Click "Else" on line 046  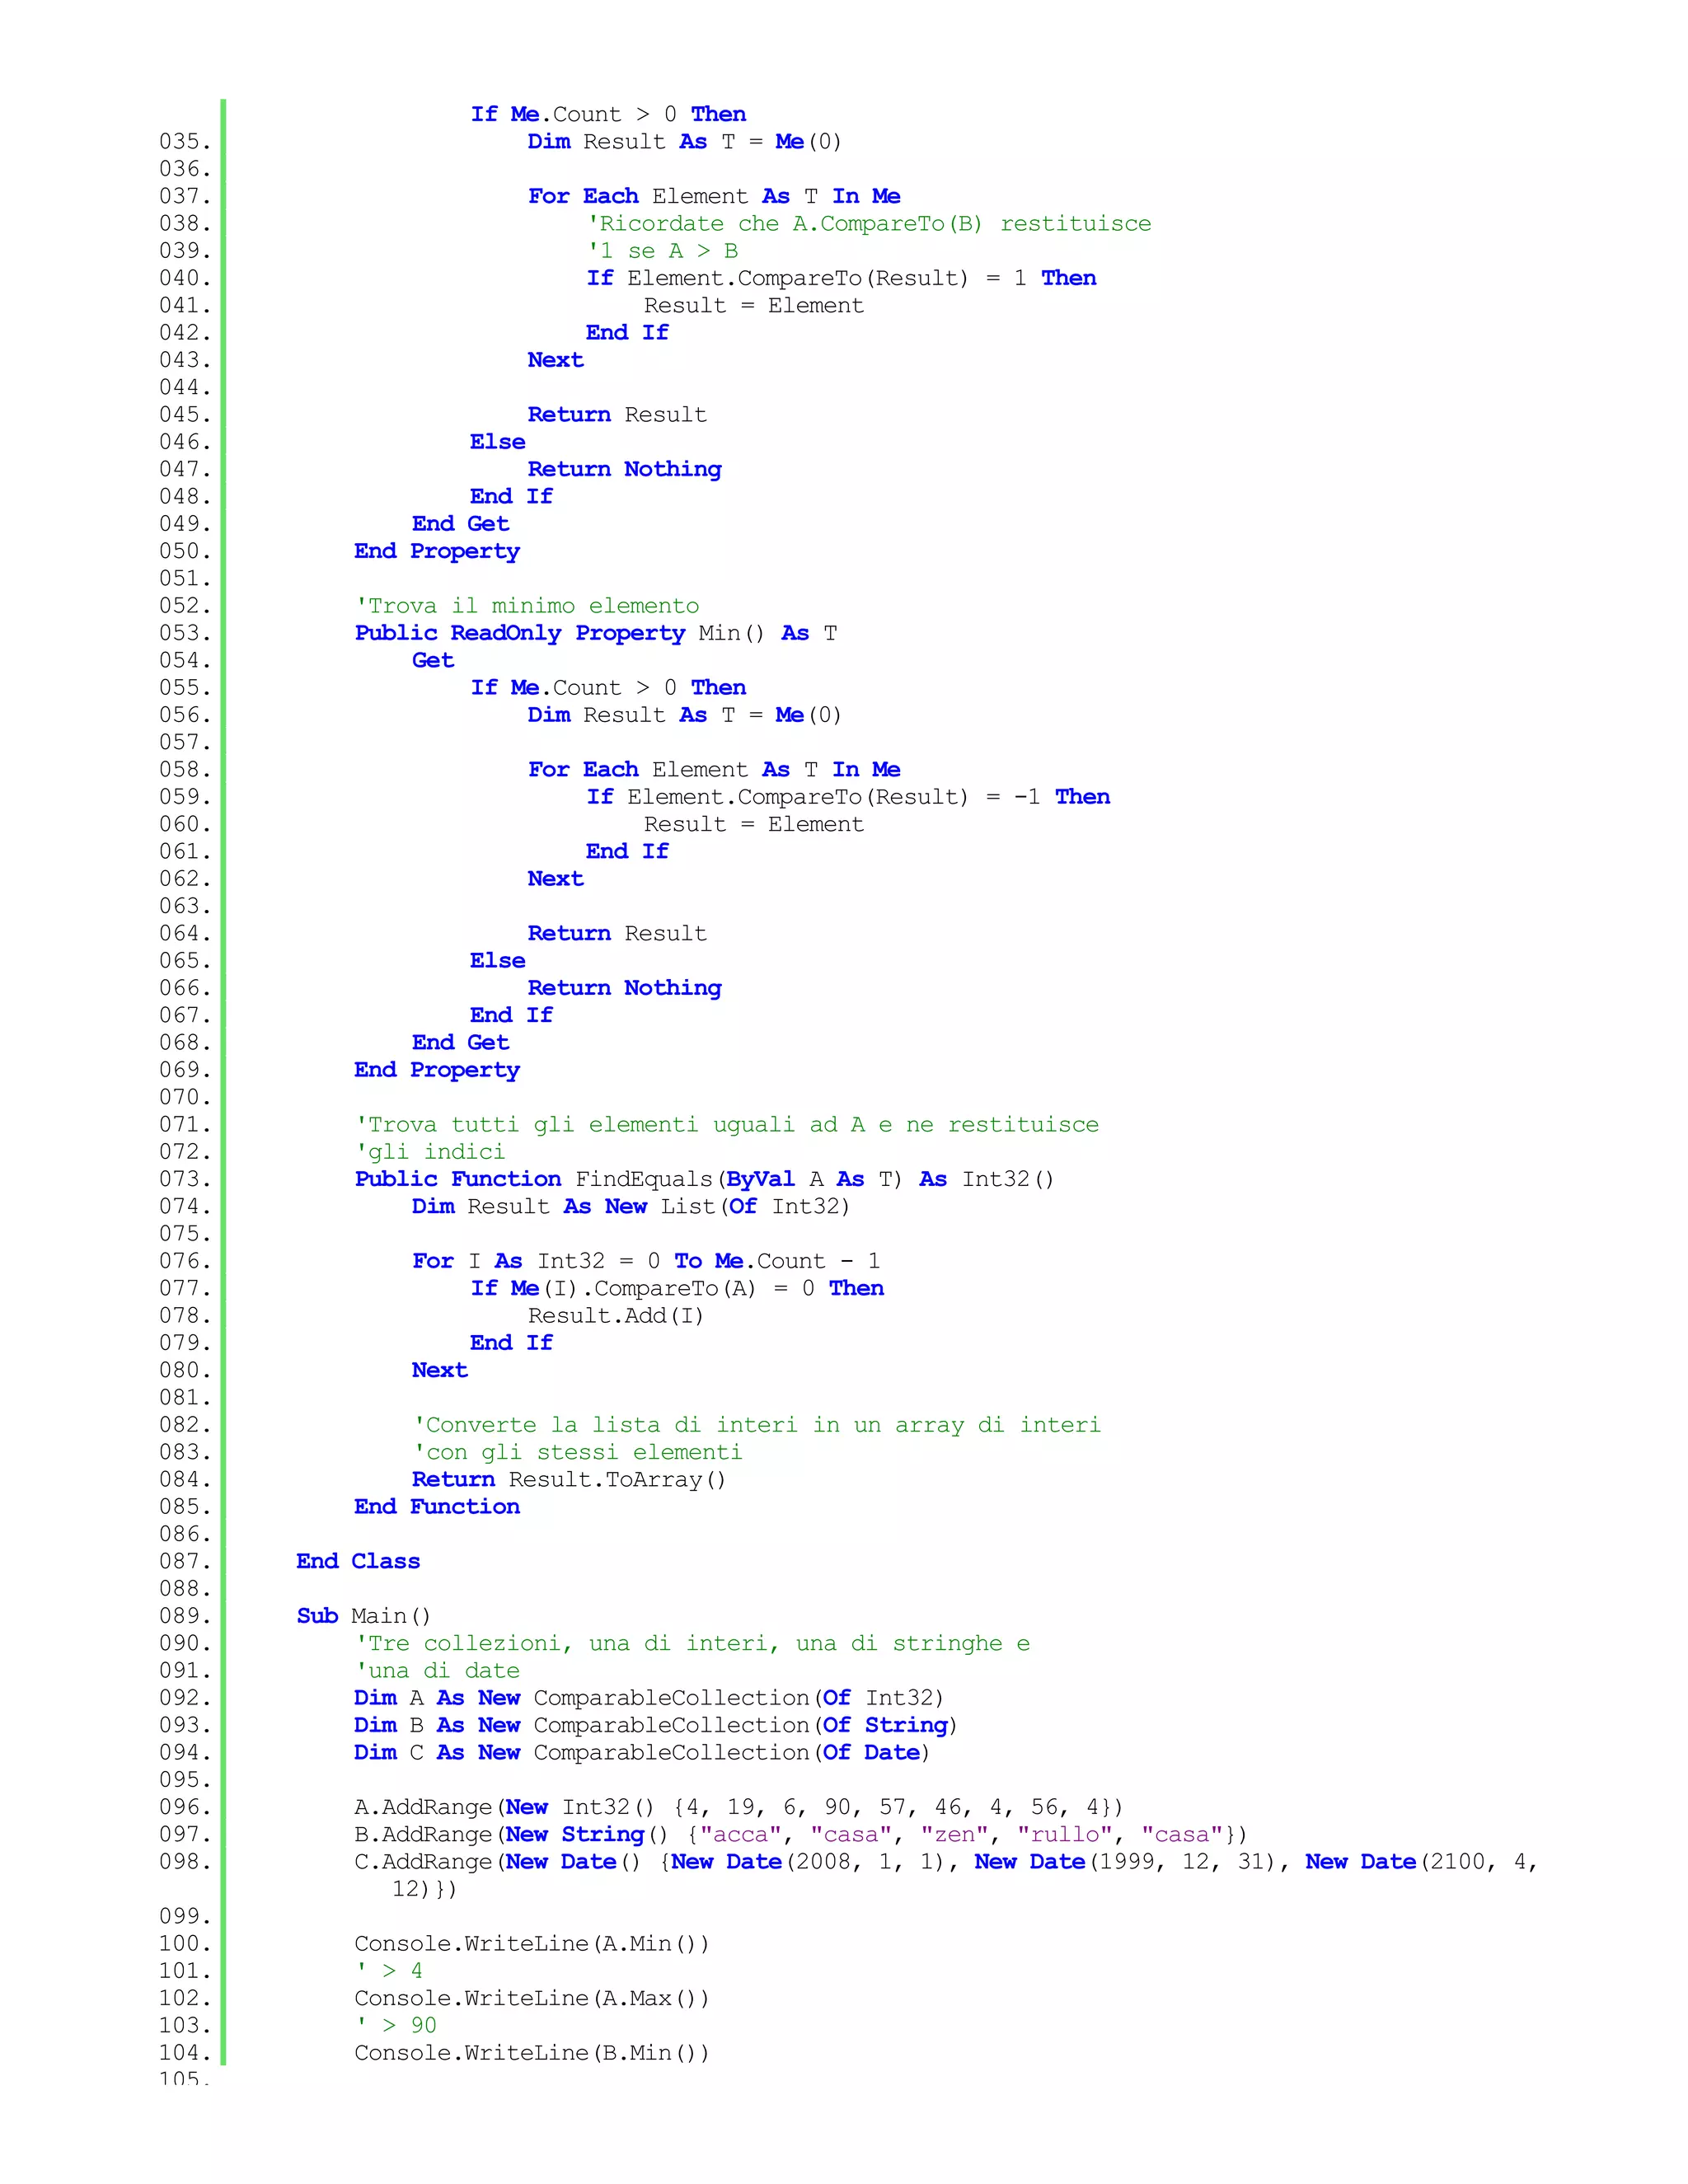coord(497,442)
